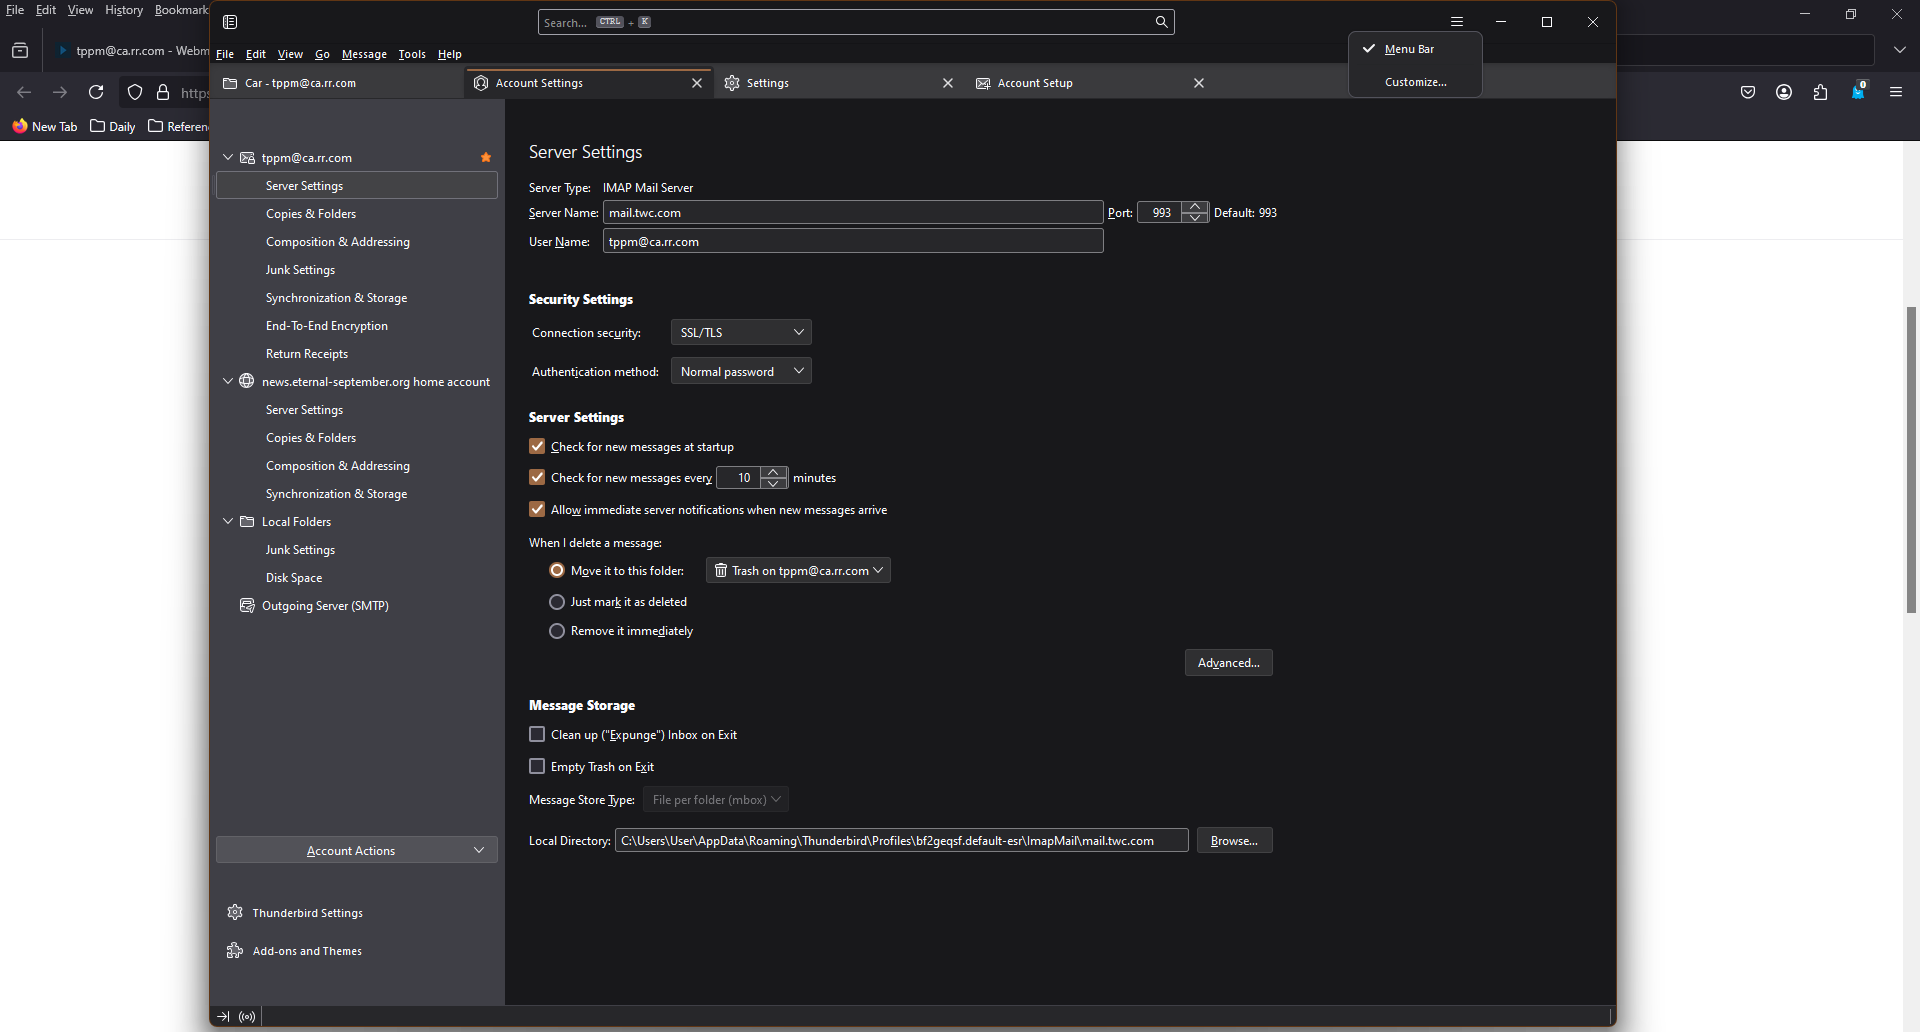Click the search magnifier icon
Screen dimensions: 1920x1032
(1161, 22)
